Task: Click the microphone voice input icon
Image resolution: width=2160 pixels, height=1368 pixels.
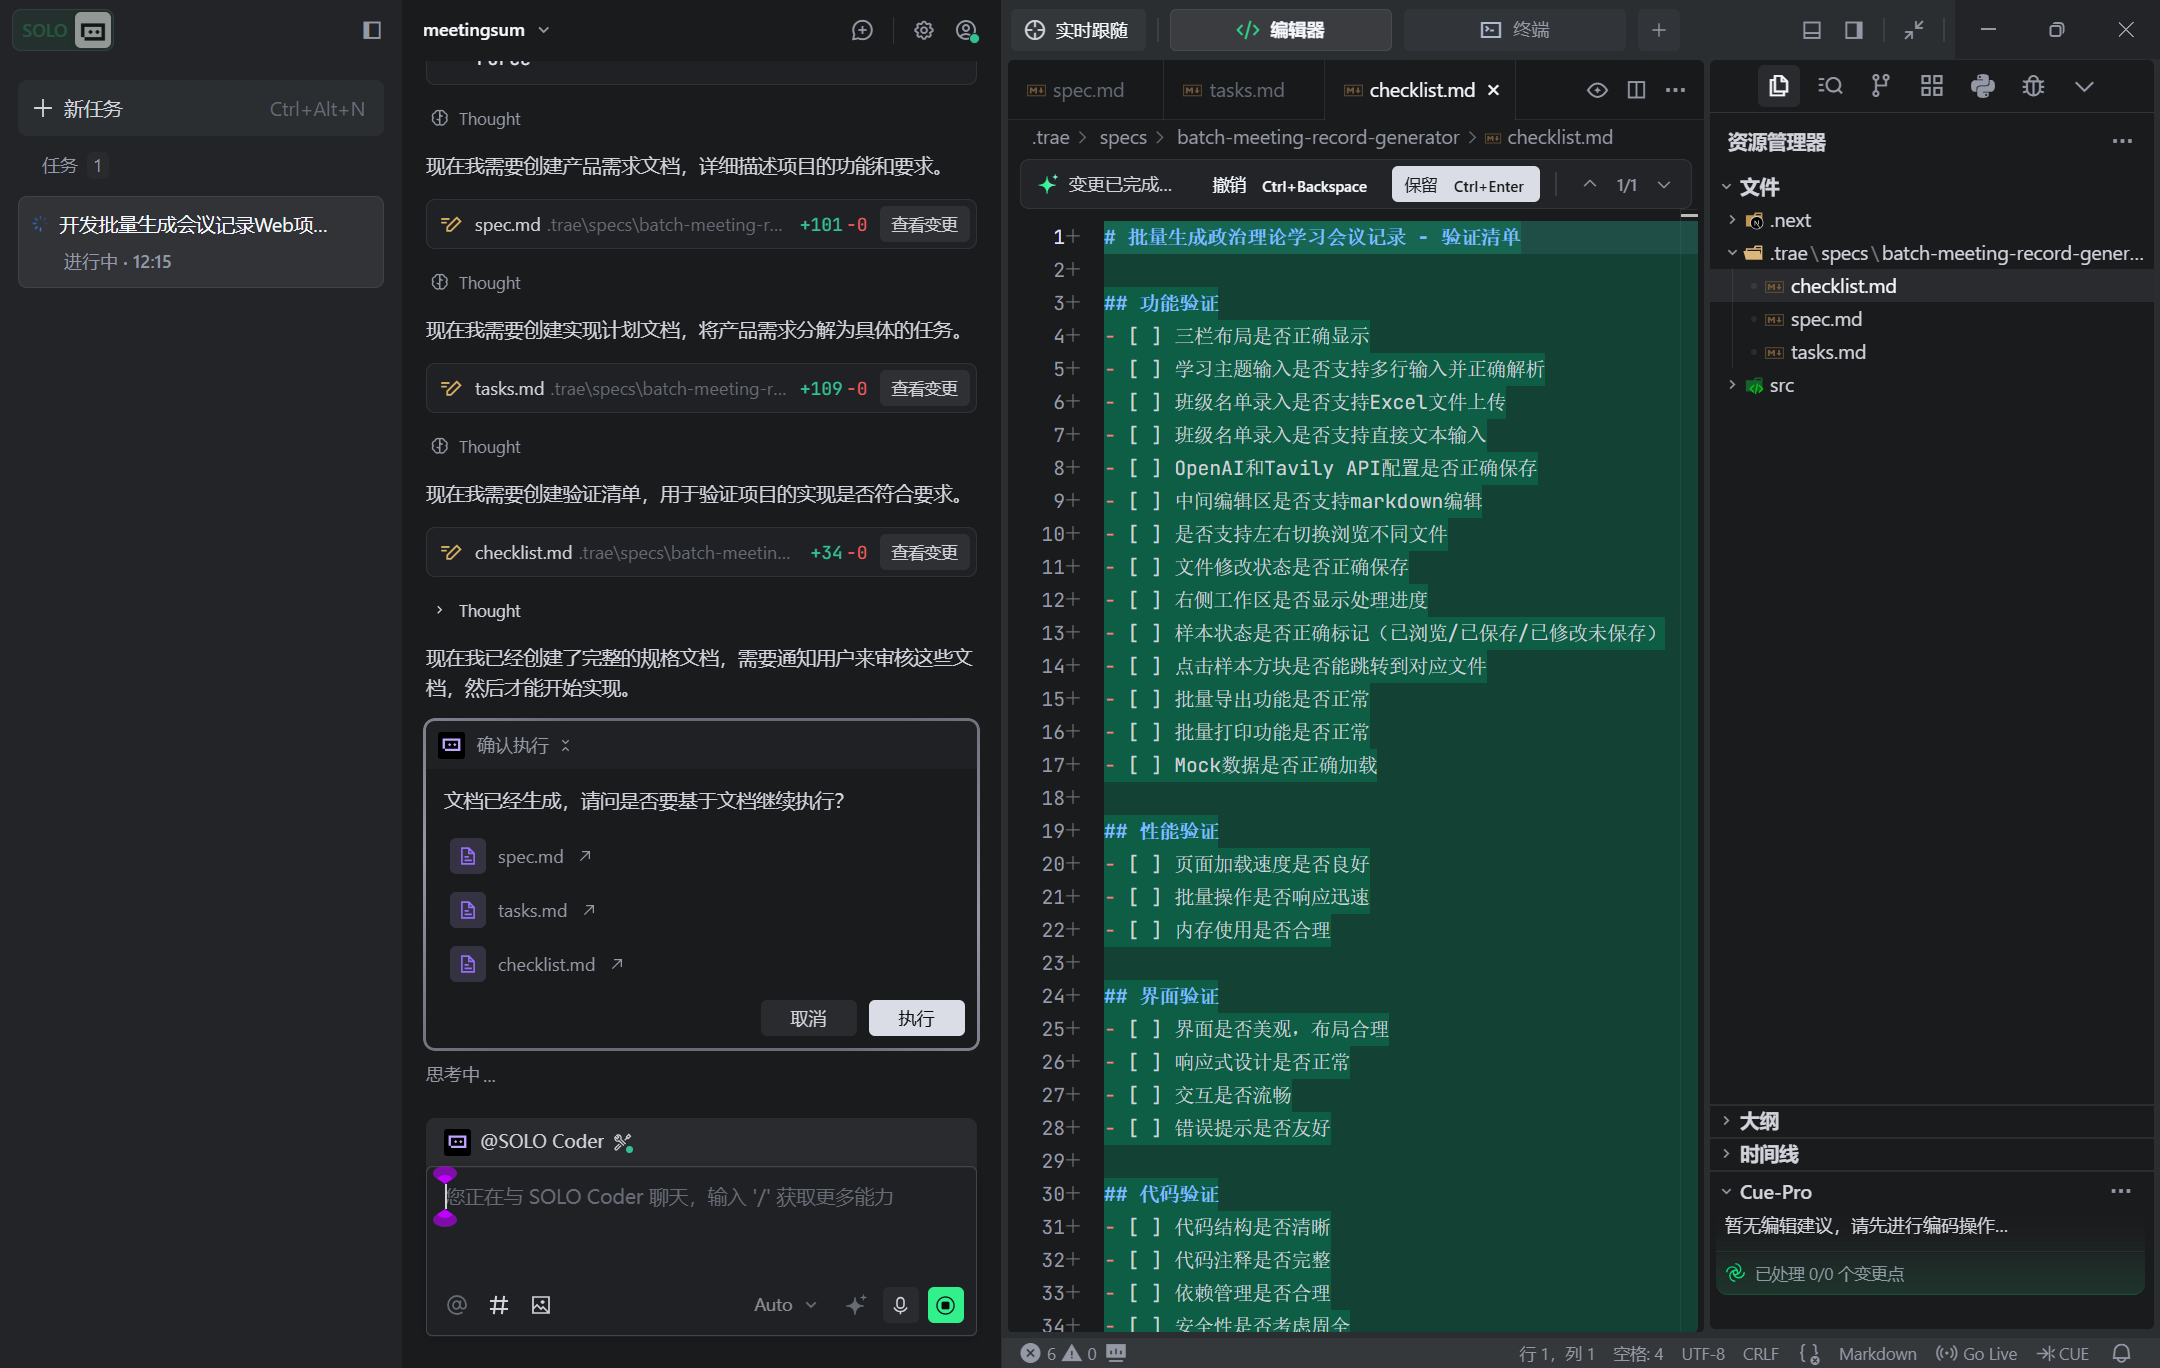Action: (900, 1305)
